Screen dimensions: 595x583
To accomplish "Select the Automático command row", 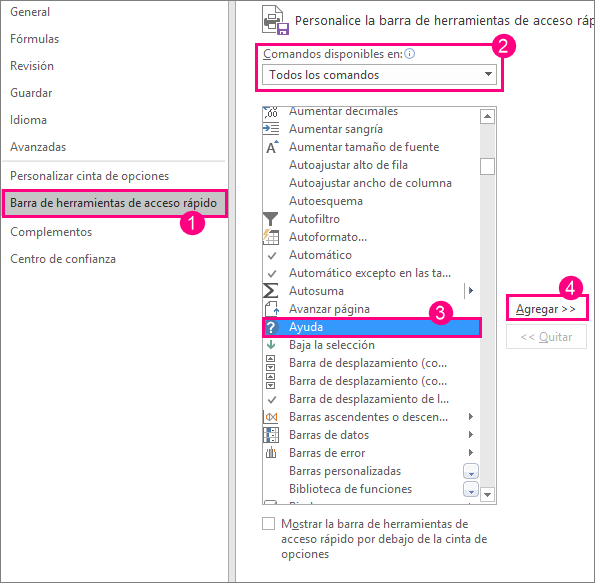I will 371,255.
